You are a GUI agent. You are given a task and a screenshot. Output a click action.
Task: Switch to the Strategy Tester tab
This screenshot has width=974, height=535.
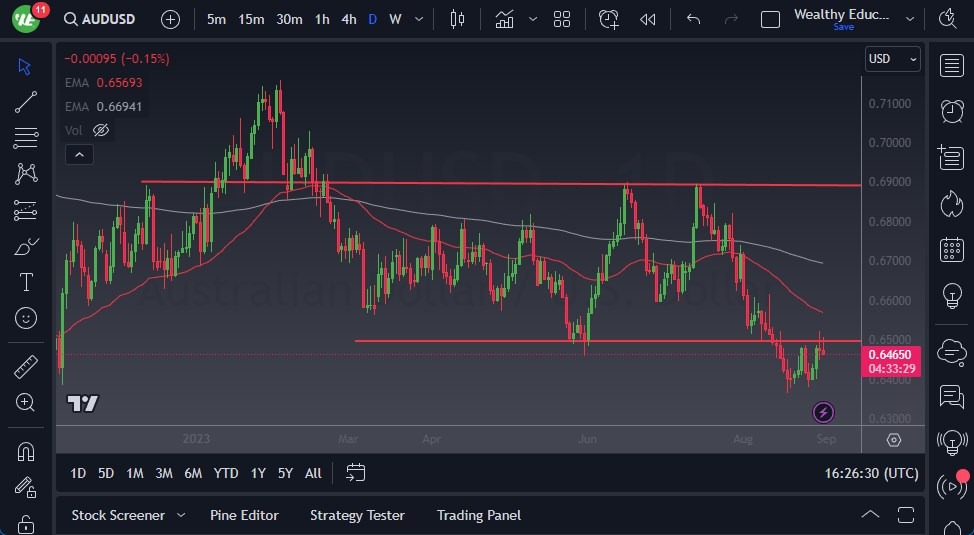pos(357,515)
